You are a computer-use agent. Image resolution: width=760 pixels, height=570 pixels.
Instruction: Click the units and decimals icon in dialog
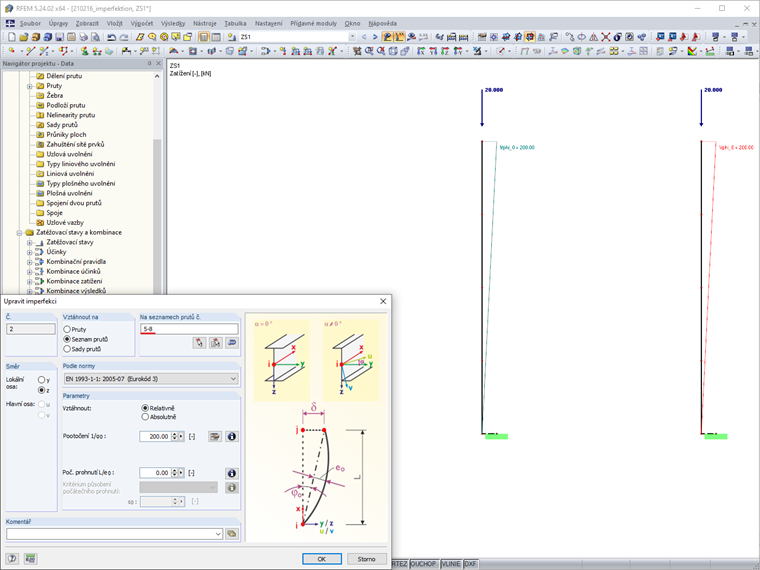pyautogui.click(x=31, y=559)
